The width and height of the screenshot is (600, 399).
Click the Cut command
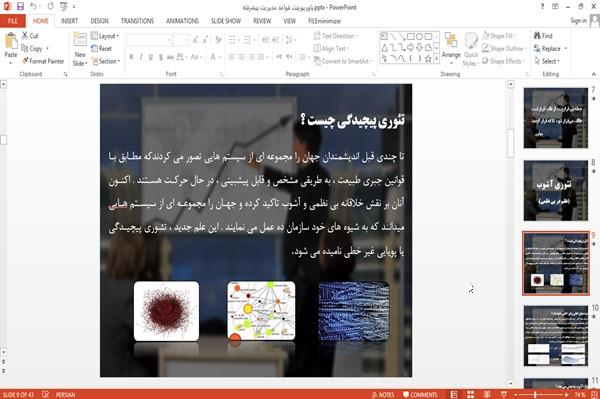(30, 36)
